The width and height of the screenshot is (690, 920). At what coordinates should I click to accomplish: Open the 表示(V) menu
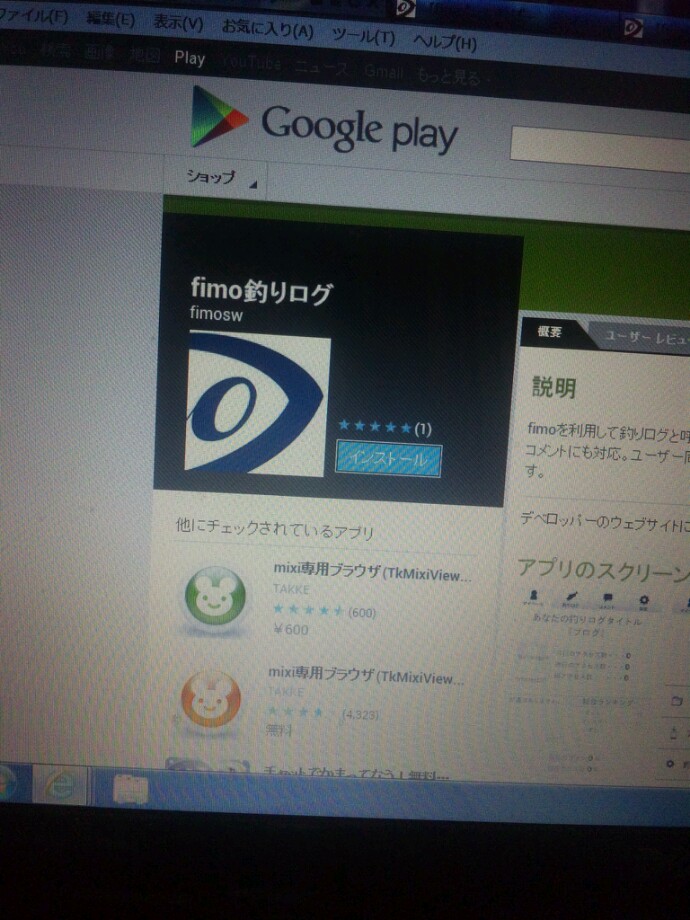[x=178, y=23]
